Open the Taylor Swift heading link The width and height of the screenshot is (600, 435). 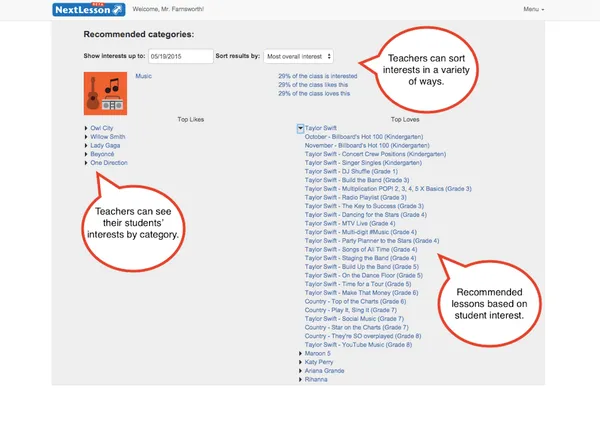321,128
